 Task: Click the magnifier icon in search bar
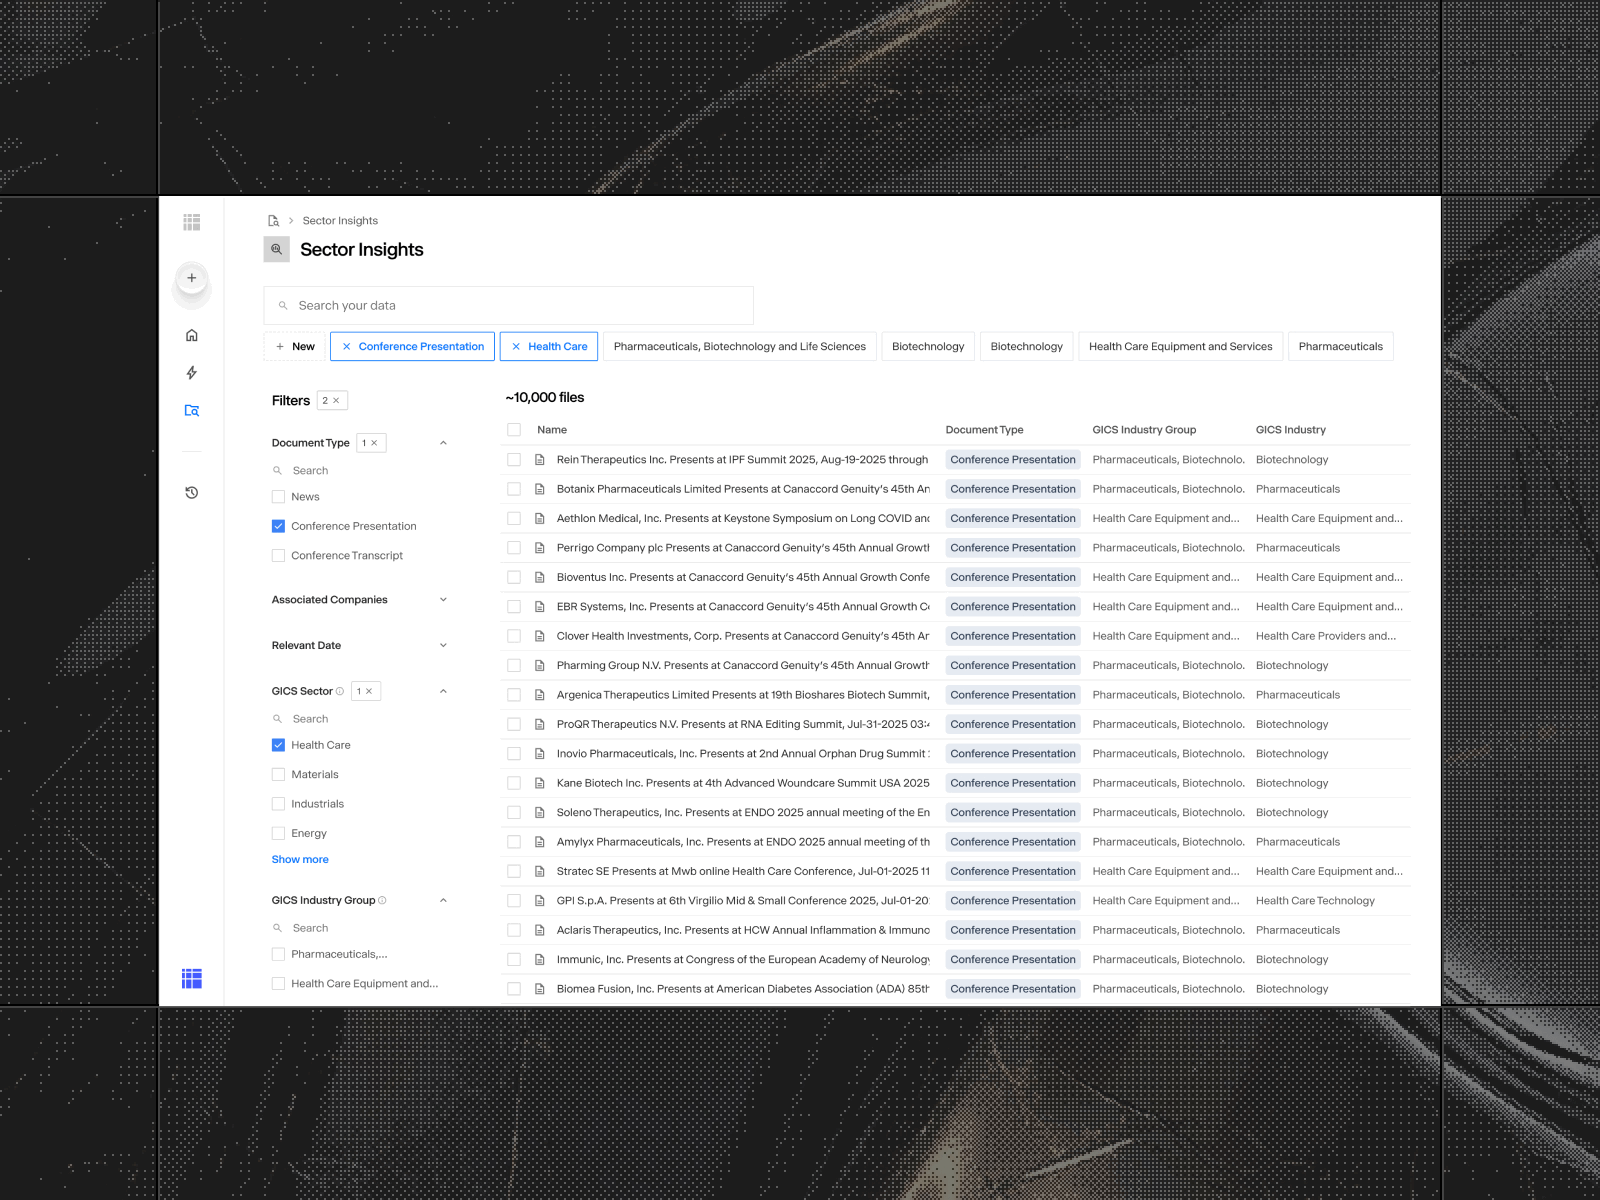click(x=283, y=306)
